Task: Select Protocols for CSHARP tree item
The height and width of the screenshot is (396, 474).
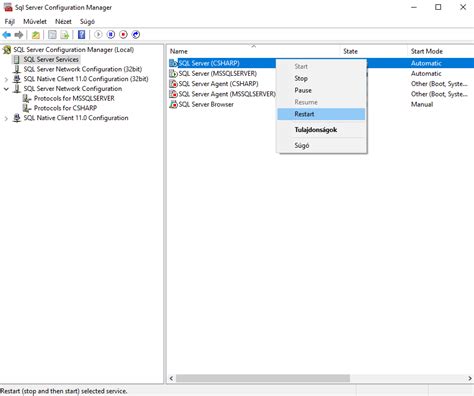Action: click(65, 108)
